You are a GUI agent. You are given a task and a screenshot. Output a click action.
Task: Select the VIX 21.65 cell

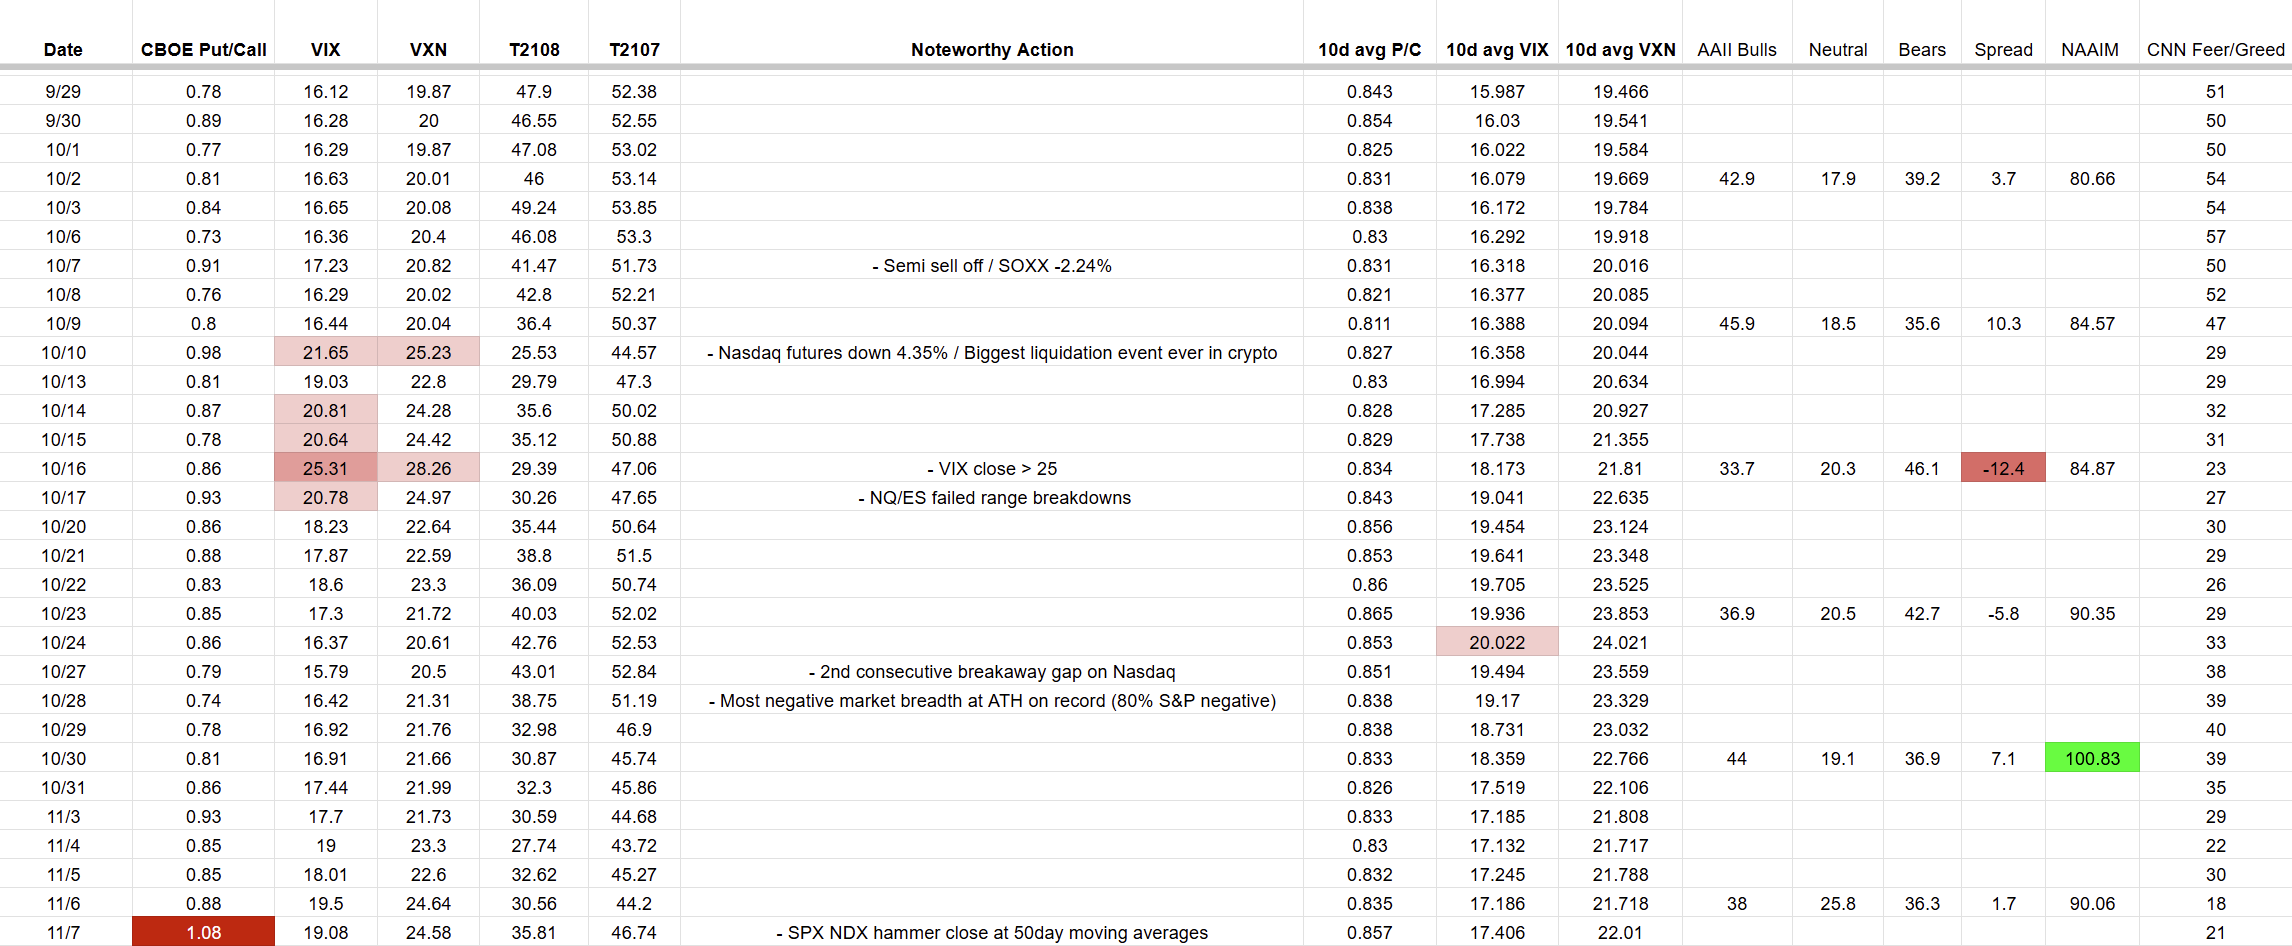click(x=325, y=352)
